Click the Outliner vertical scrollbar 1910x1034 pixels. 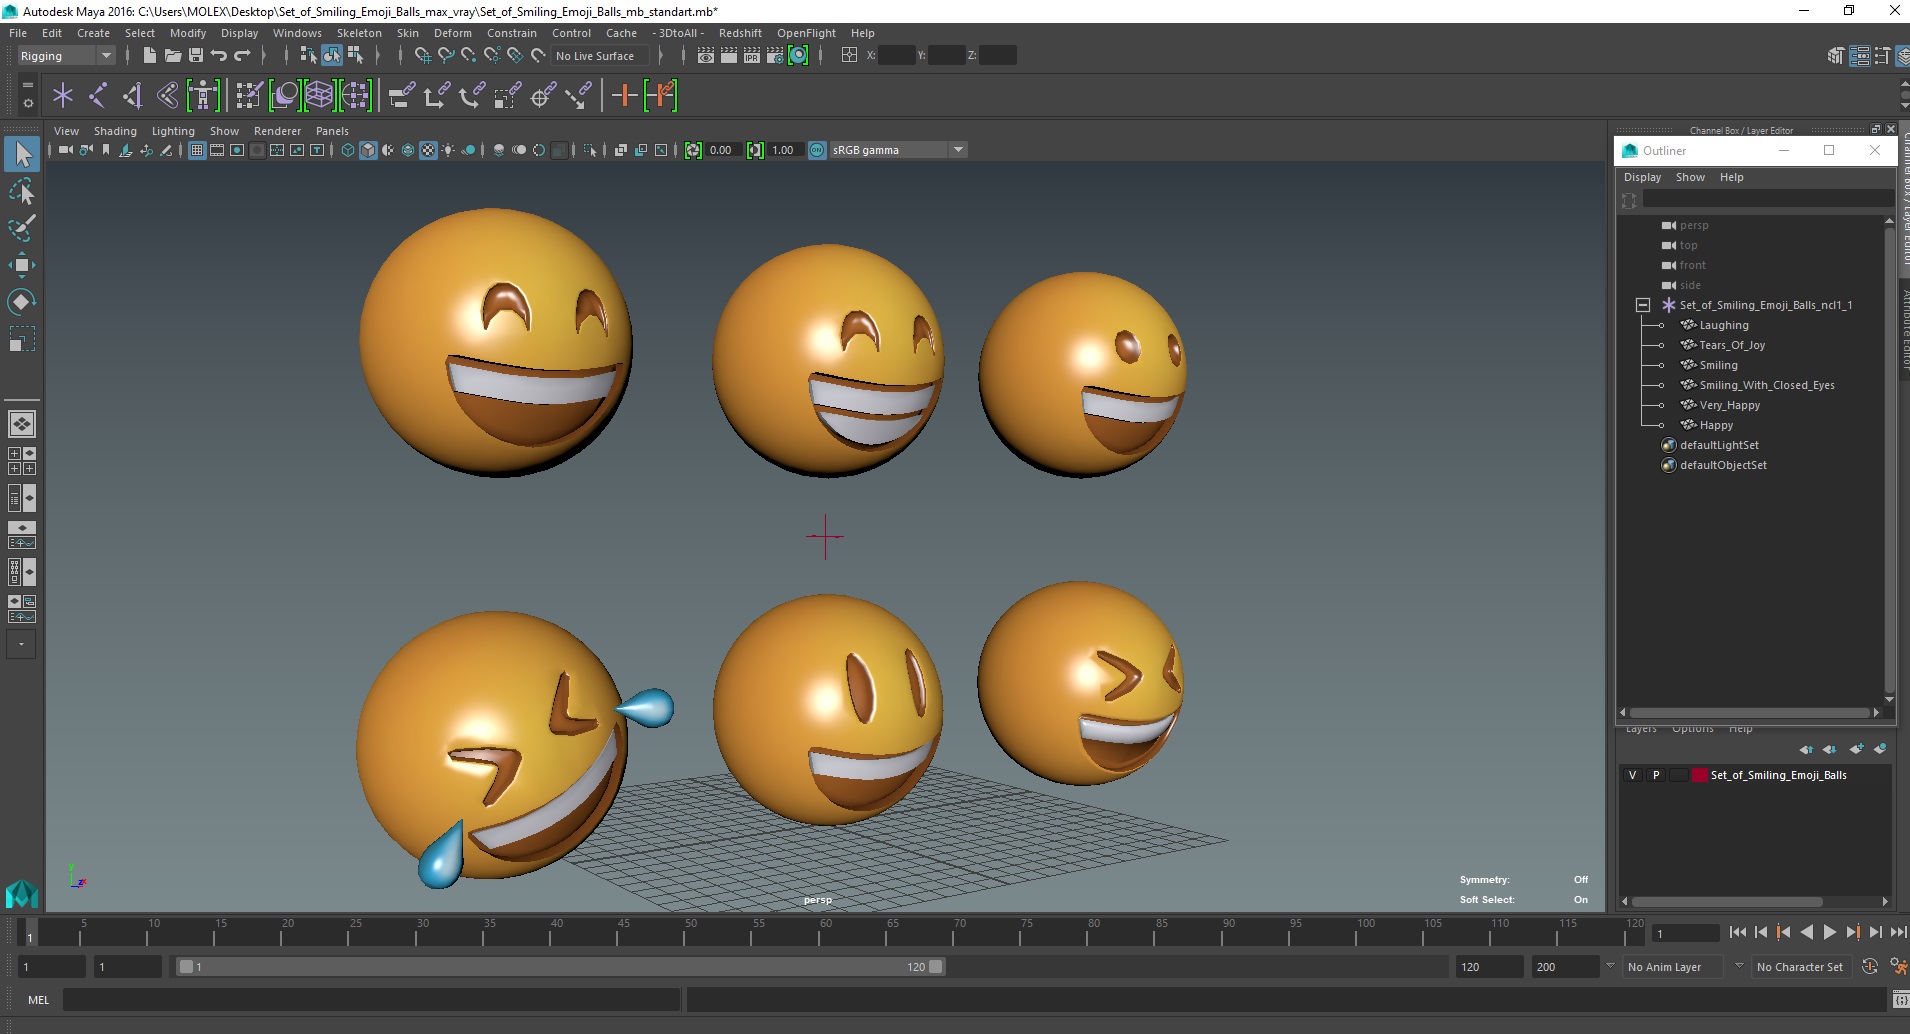tap(1889, 460)
